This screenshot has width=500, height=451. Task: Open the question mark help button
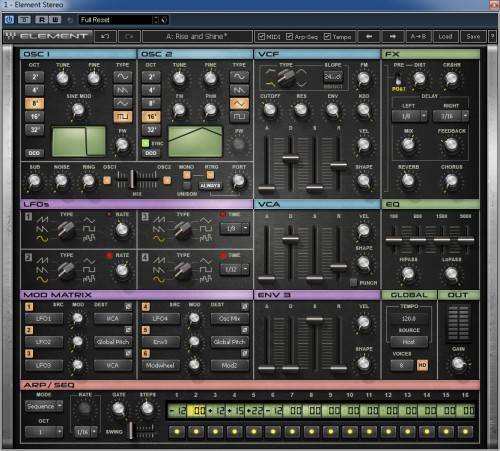click(492, 36)
